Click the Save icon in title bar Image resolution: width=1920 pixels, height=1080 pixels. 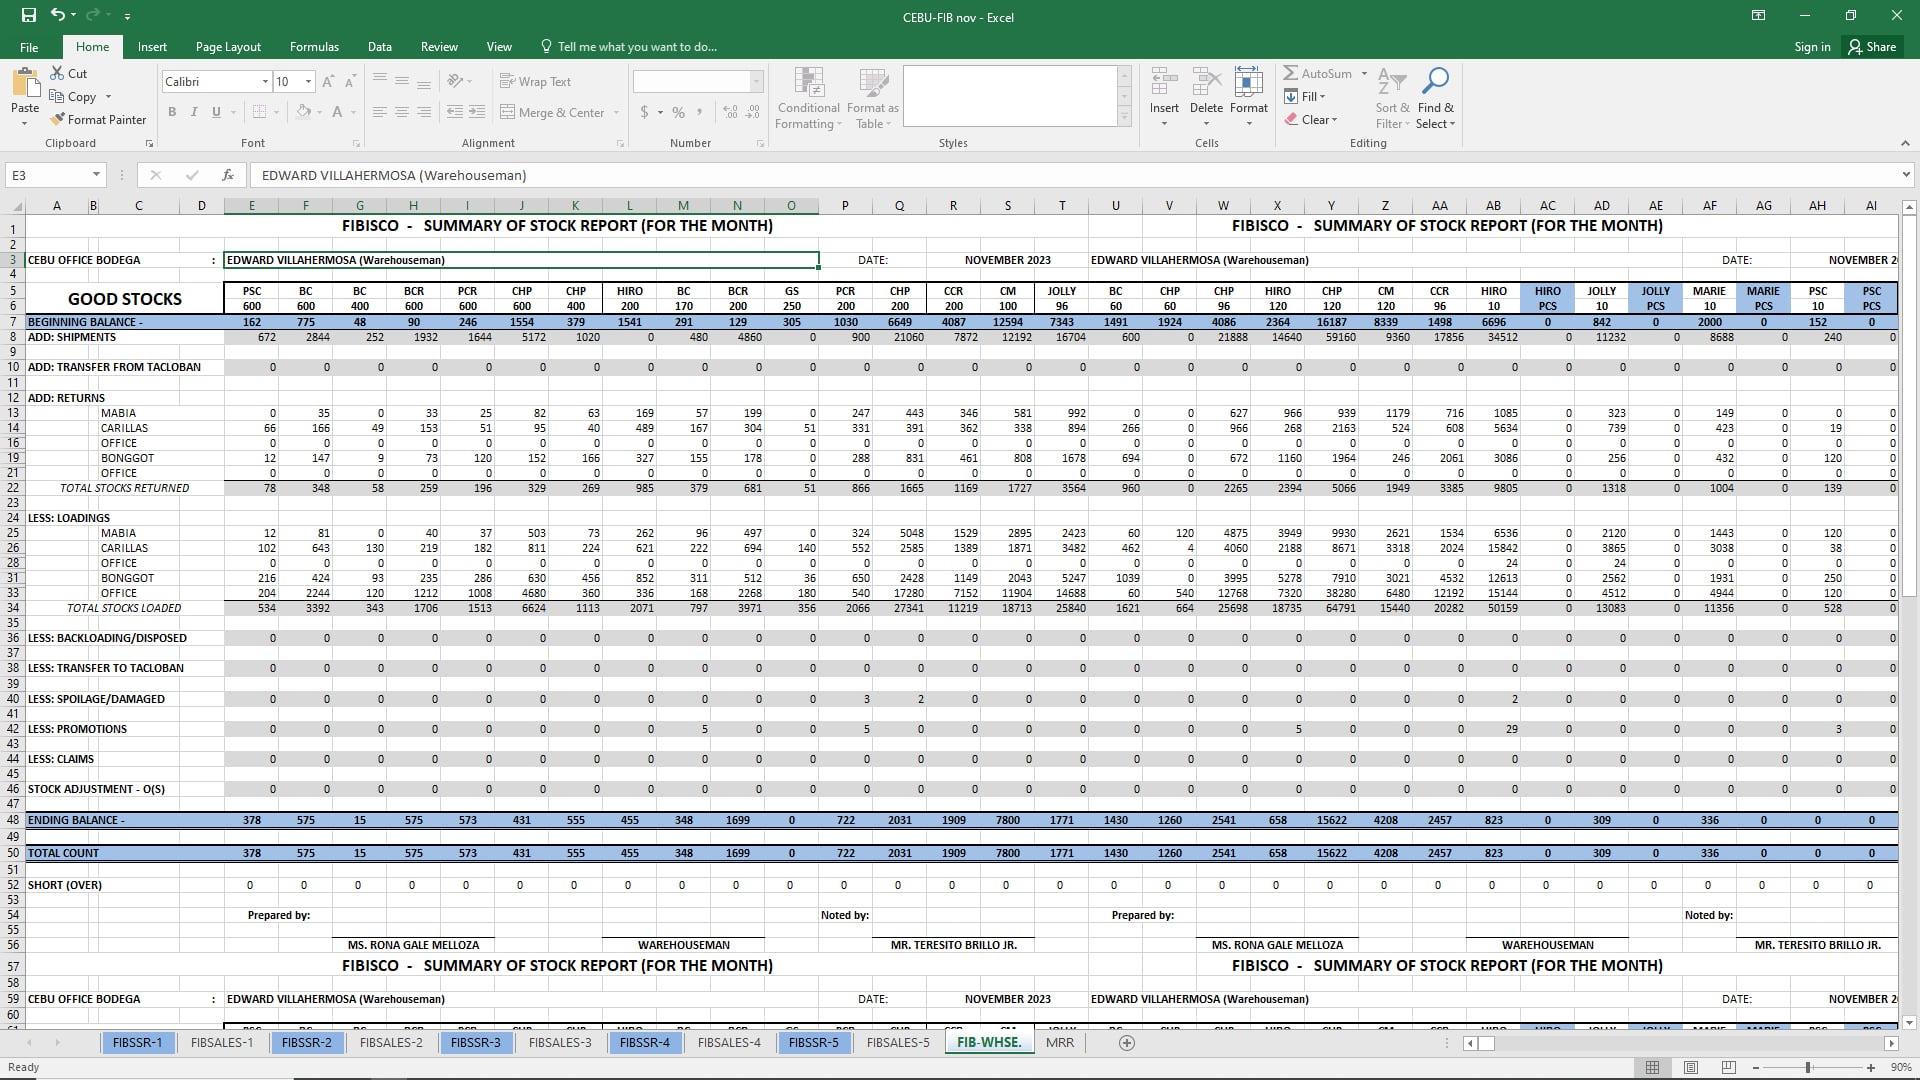coord(28,15)
